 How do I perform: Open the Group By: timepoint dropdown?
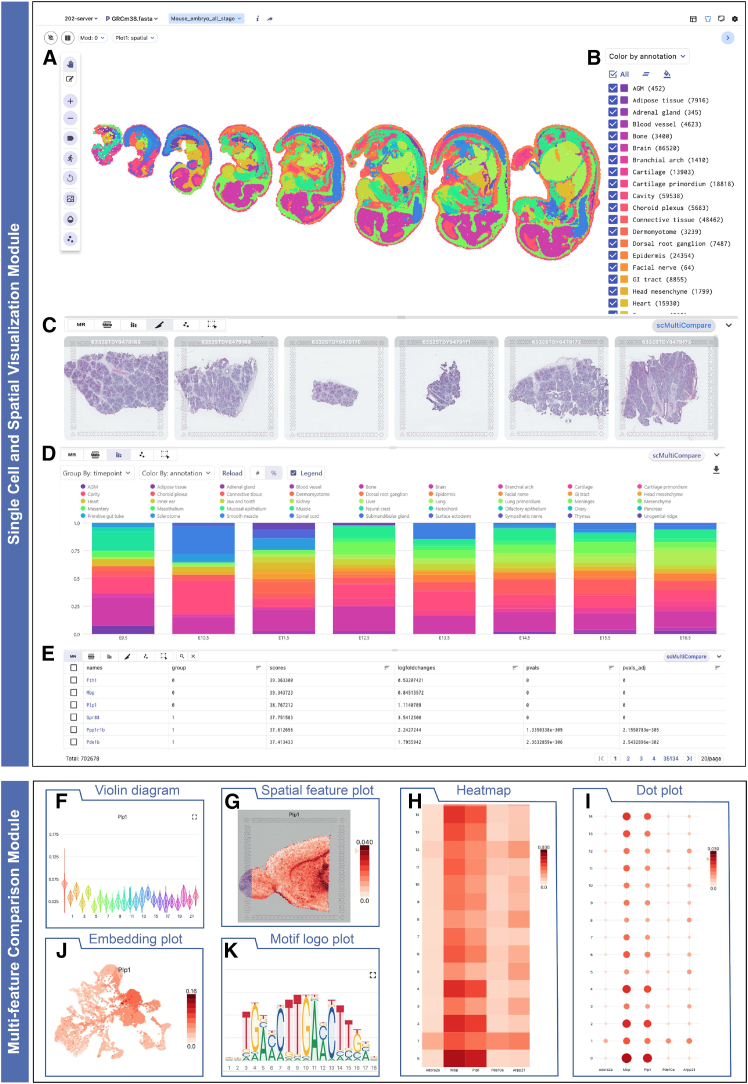pos(97,474)
